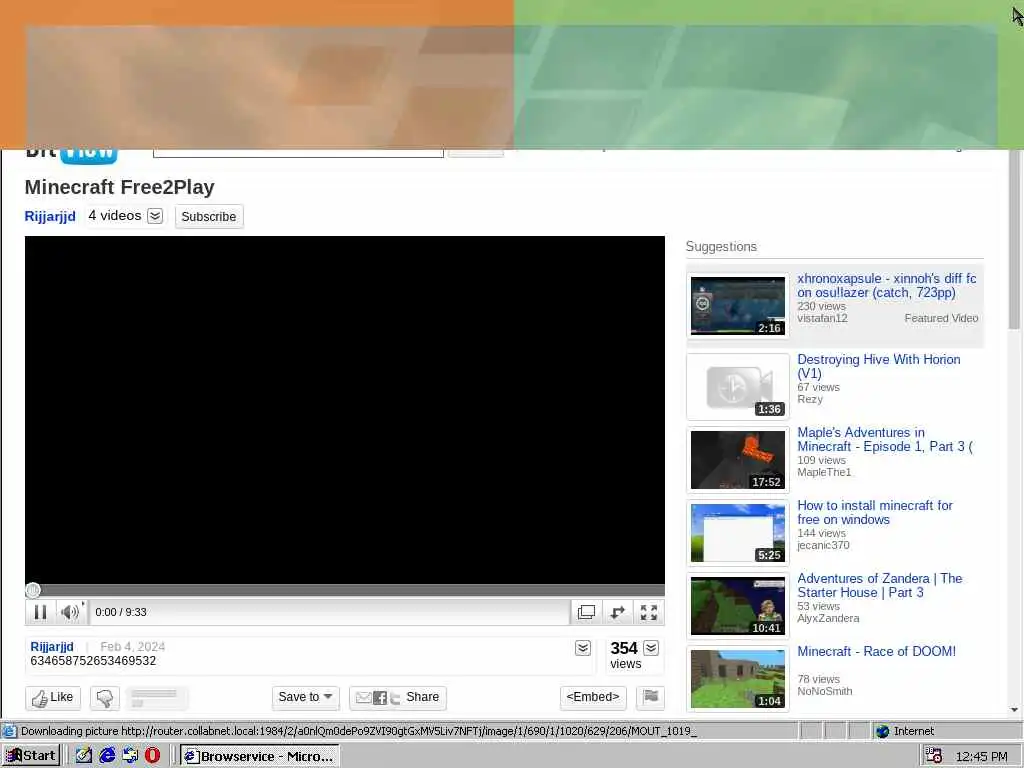
Task: Launch Internet Explorer from quick launch
Action: pyautogui.click(x=107, y=756)
